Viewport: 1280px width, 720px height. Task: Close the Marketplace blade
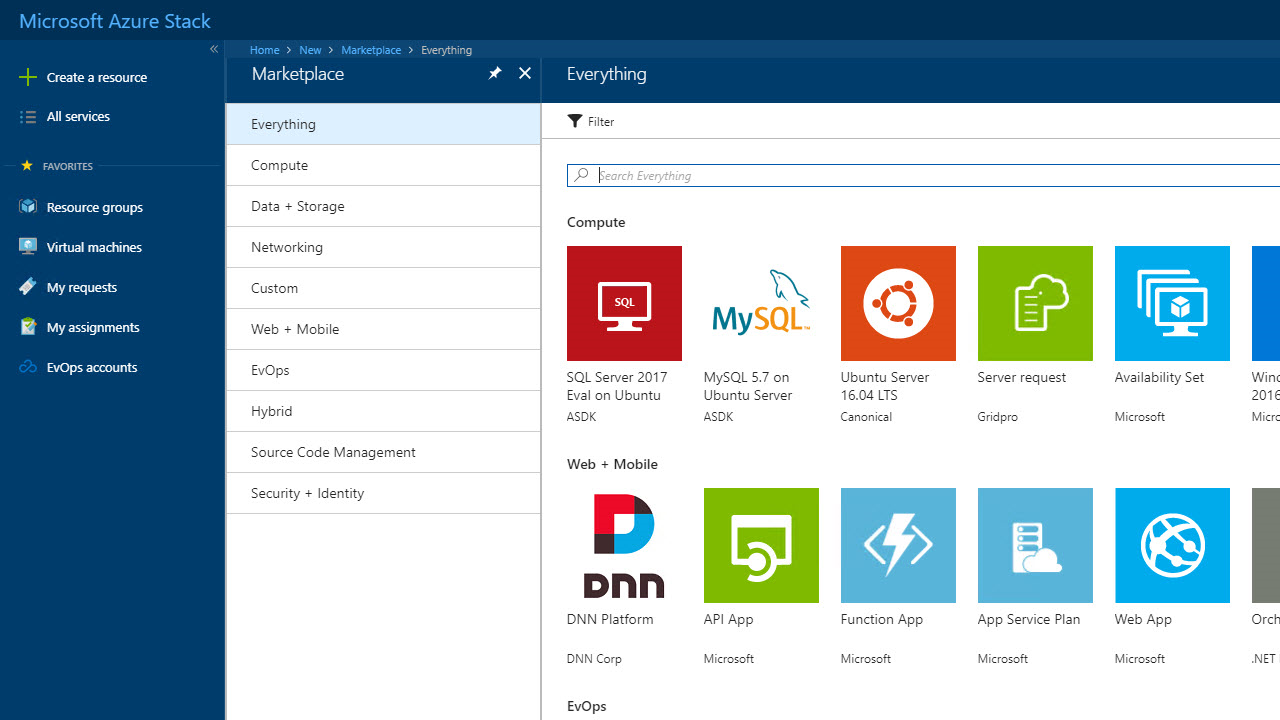point(525,73)
